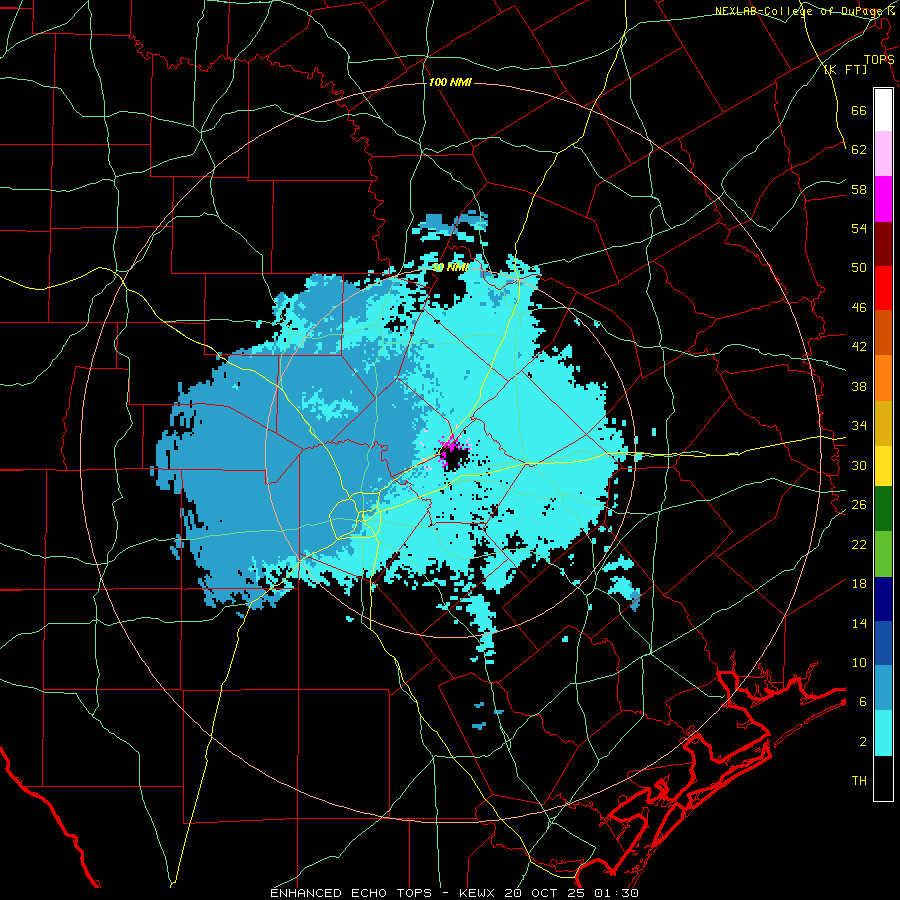Click the legend value '22'
Screen dimensions: 900x900
point(859,544)
